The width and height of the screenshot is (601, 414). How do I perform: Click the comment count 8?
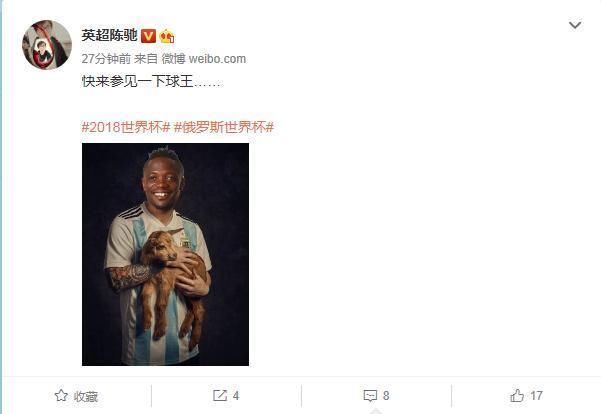[x=386, y=396]
